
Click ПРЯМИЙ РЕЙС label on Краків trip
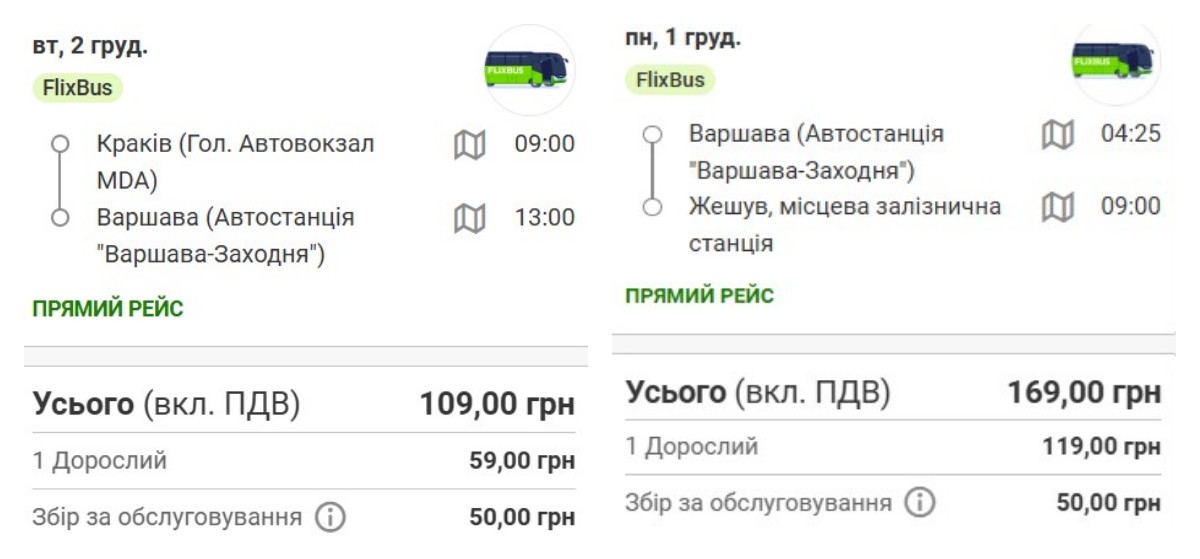(108, 309)
